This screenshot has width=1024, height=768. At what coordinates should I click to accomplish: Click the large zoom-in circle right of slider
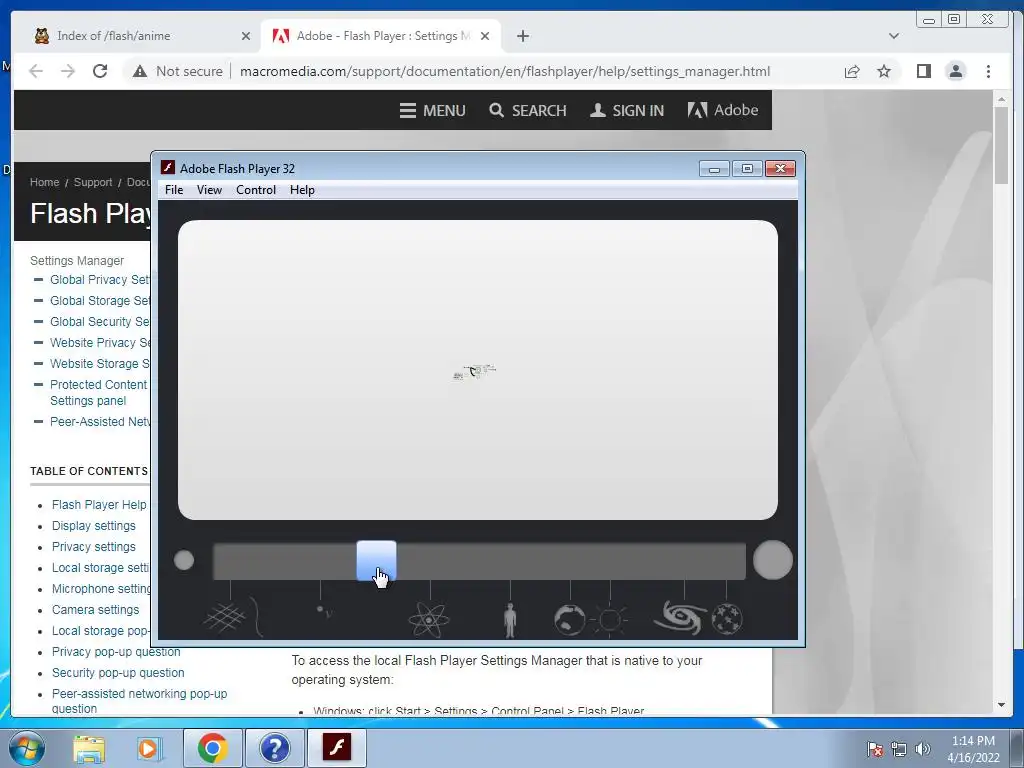coord(773,560)
